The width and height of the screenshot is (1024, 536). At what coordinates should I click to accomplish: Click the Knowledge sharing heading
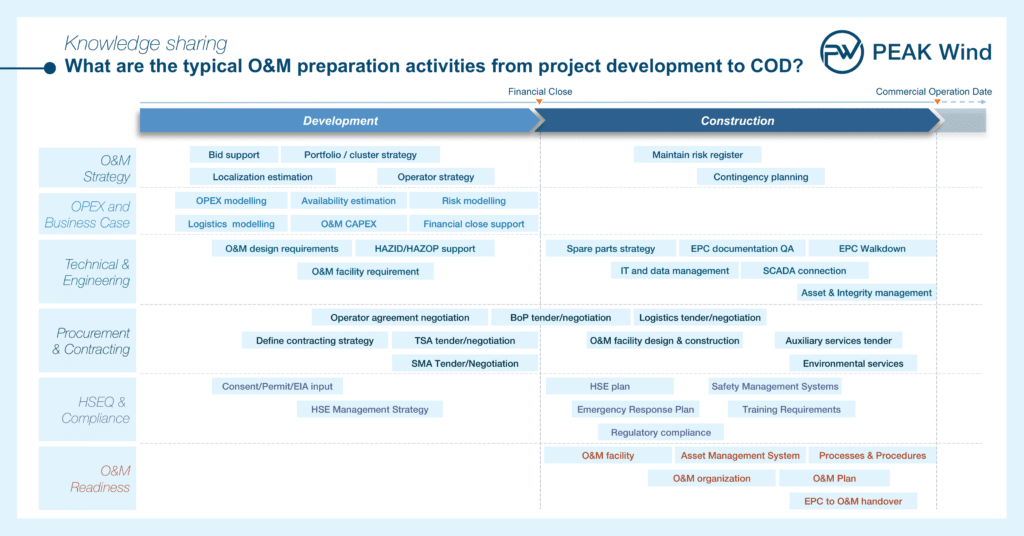[146, 43]
